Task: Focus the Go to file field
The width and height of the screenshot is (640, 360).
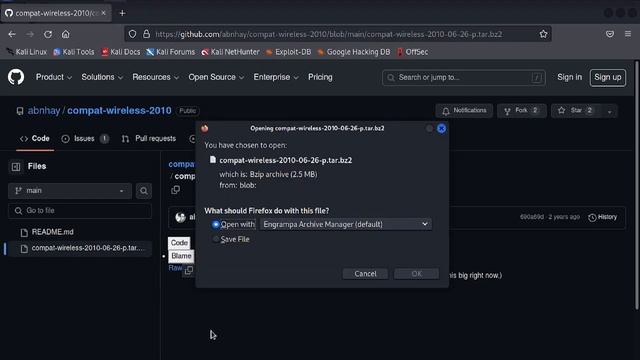Action: coord(80,211)
